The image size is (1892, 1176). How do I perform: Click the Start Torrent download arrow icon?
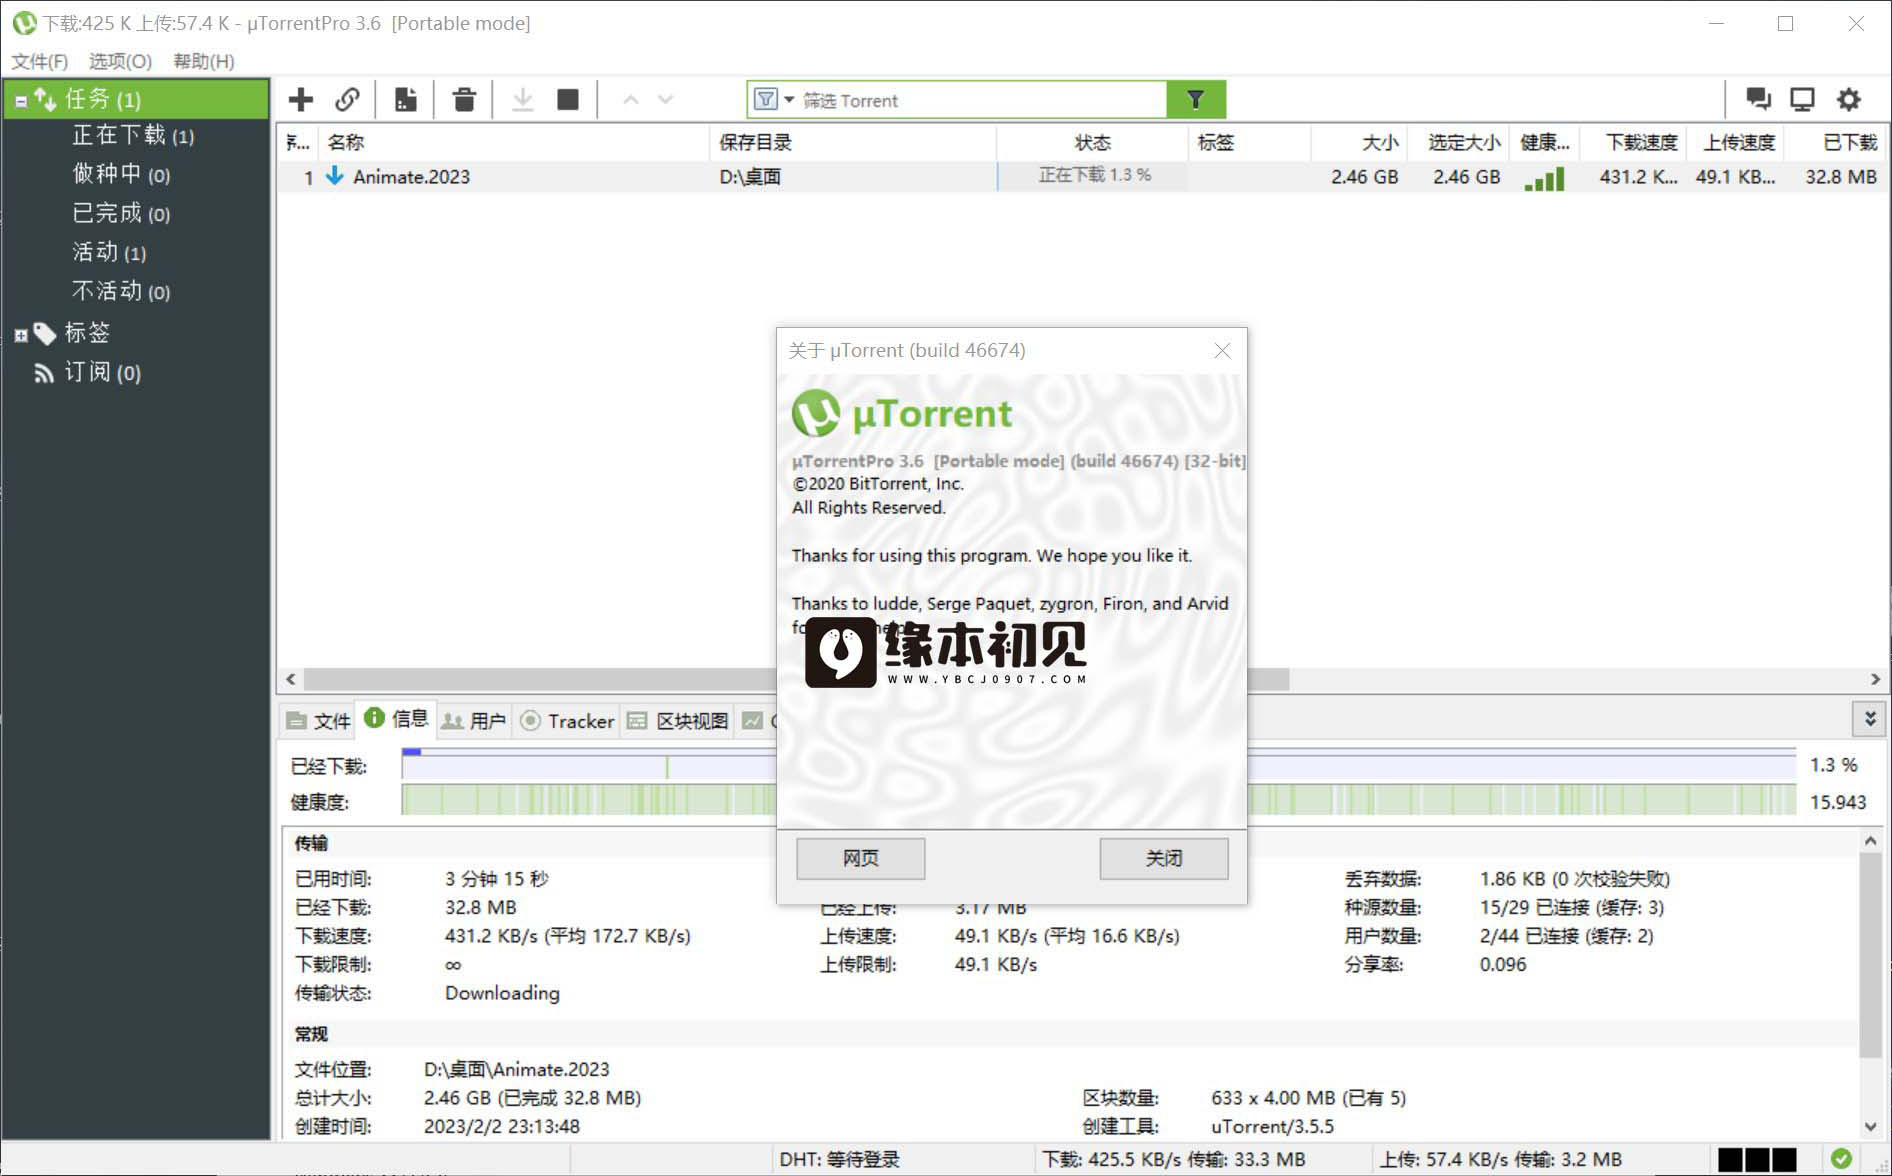click(522, 100)
